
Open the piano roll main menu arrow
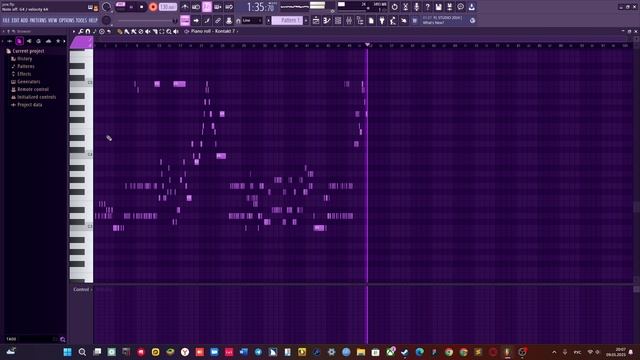74,31
